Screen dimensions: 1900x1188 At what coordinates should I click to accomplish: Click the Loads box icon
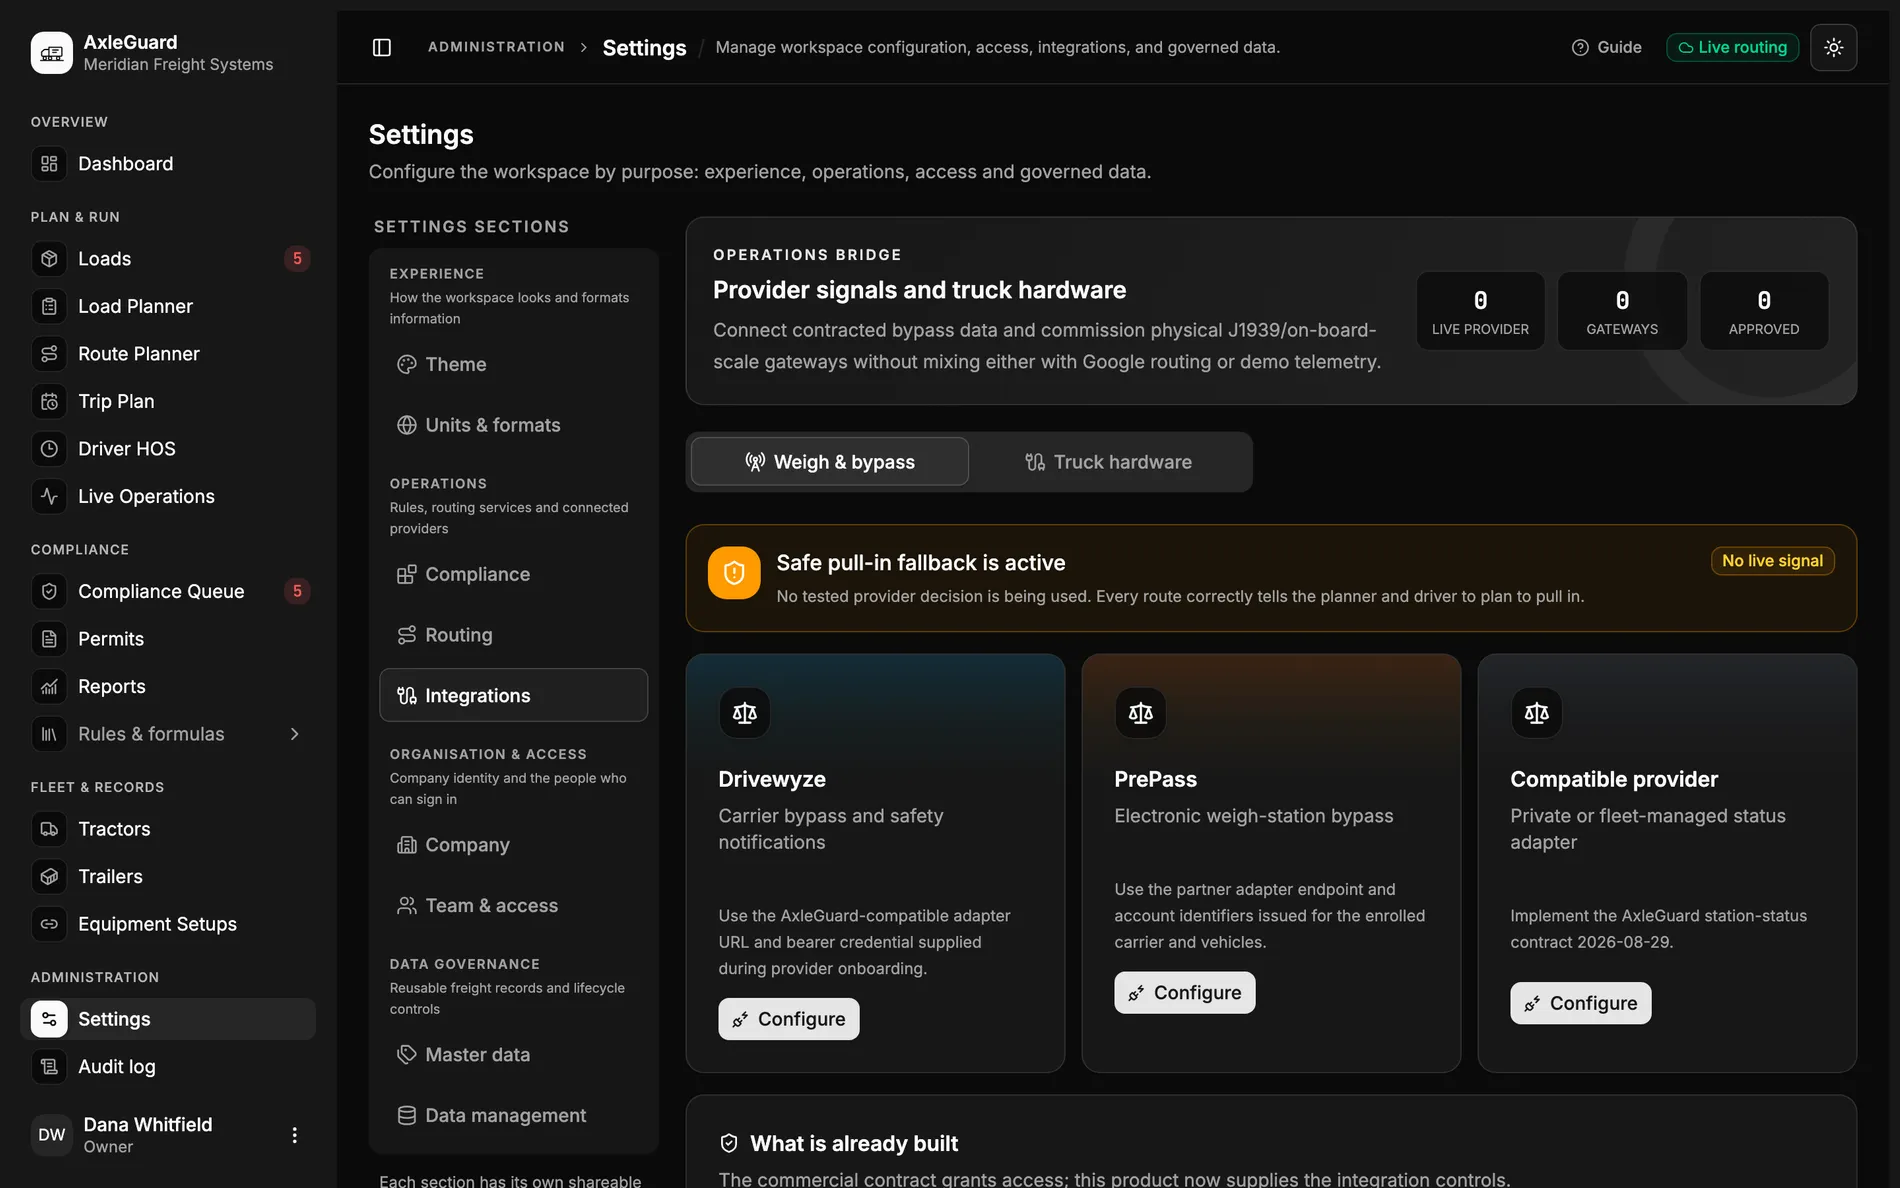(x=49, y=259)
